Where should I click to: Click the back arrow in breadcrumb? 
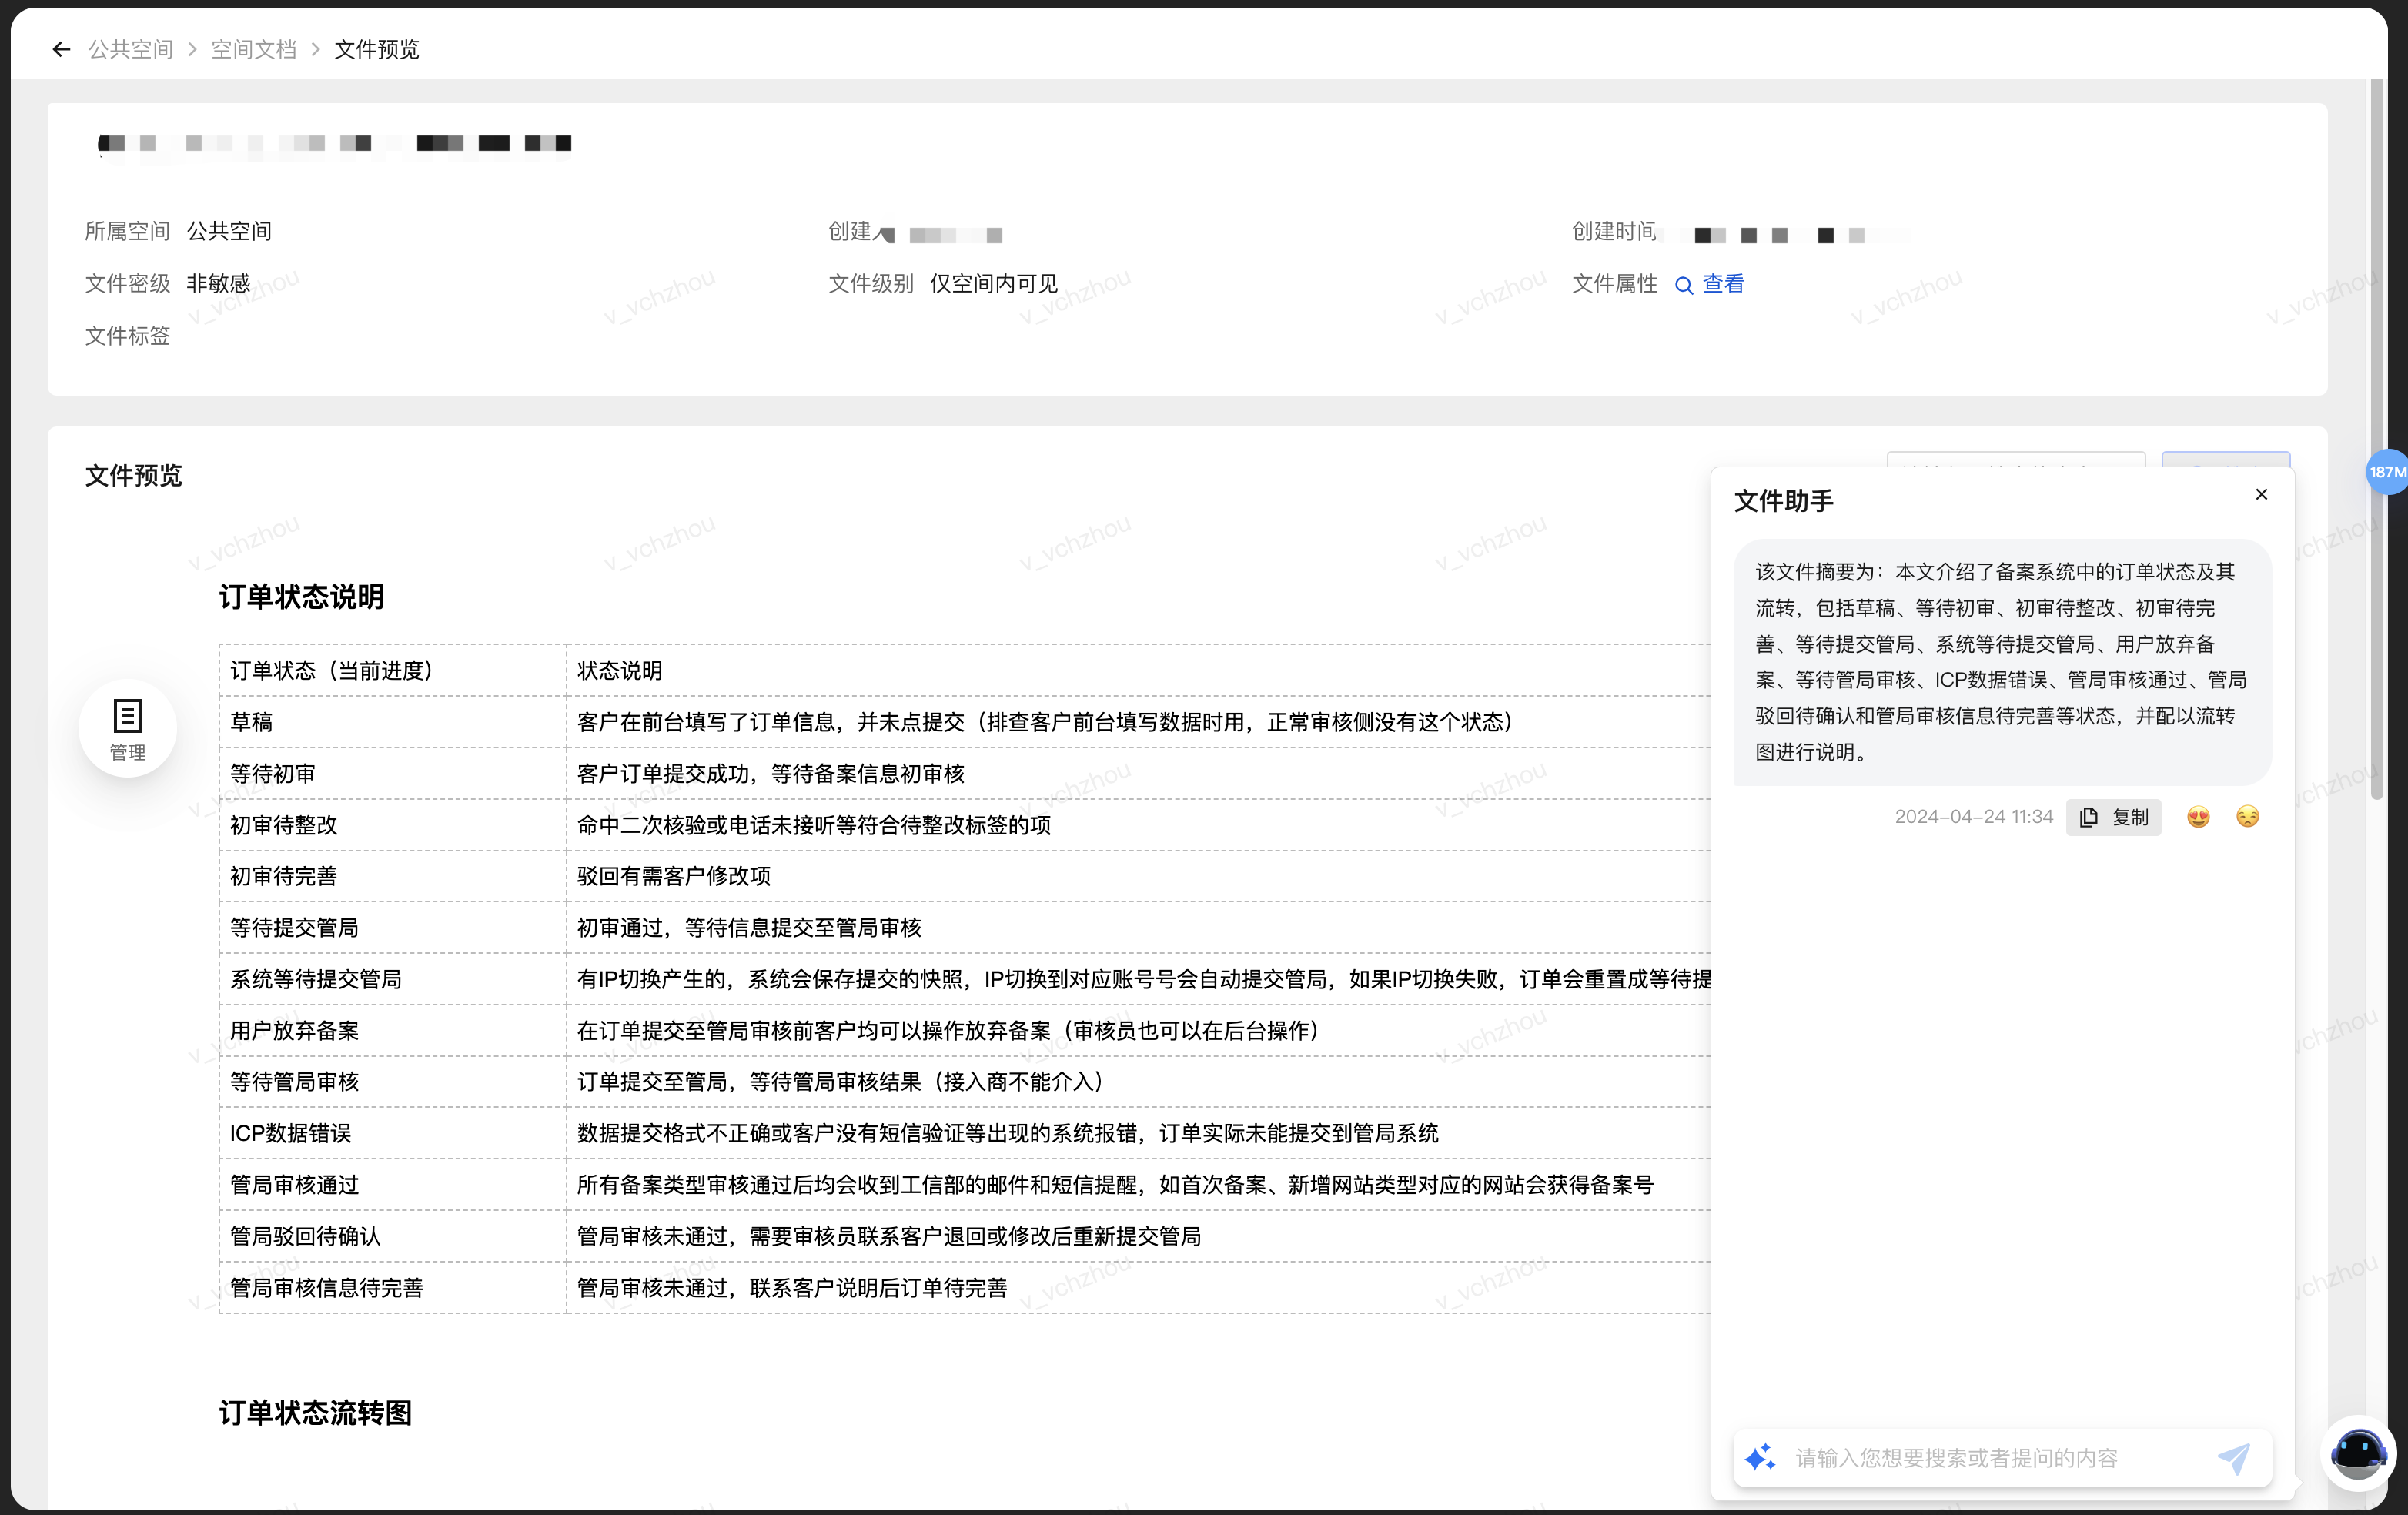click(x=61, y=49)
